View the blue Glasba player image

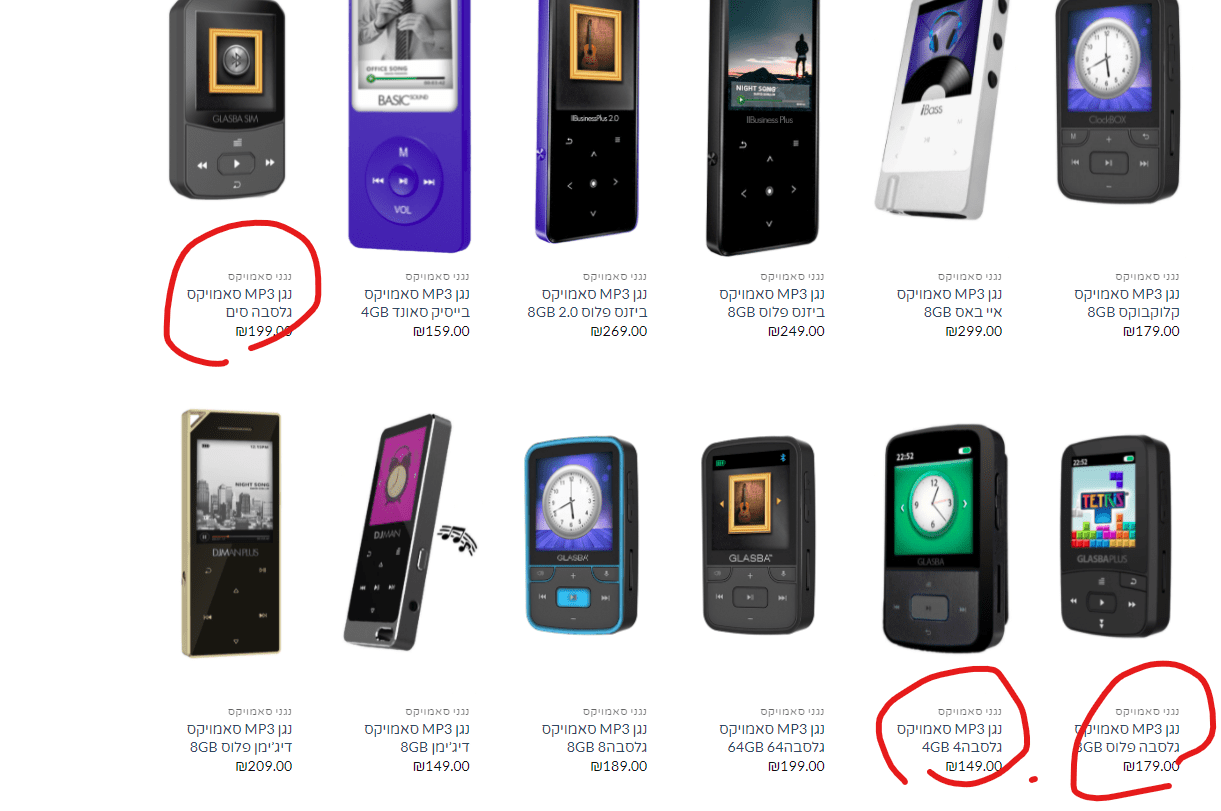(582, 535)
